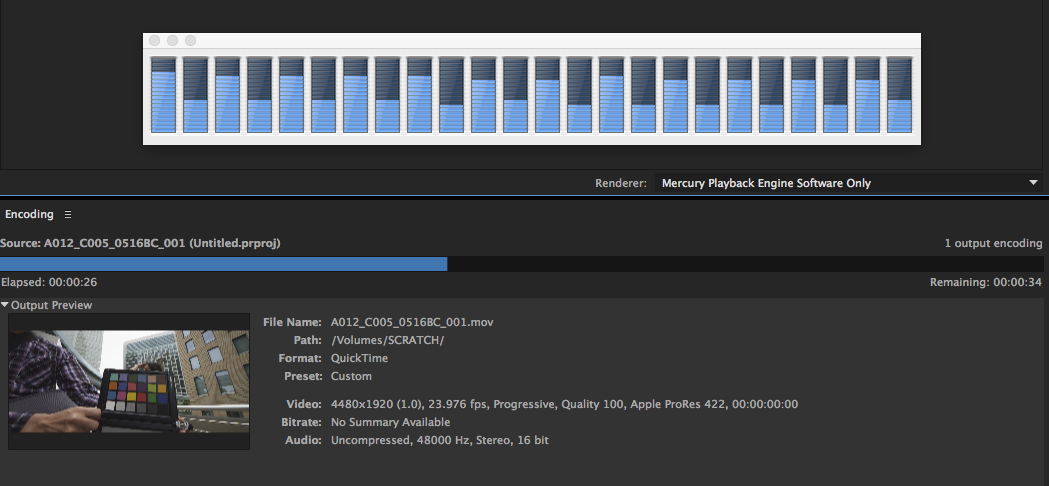This screenshot has height=486, width=1049.
Task: Zoom the CPU meter window
Action: pyautogui.click(x=191, y=41)
